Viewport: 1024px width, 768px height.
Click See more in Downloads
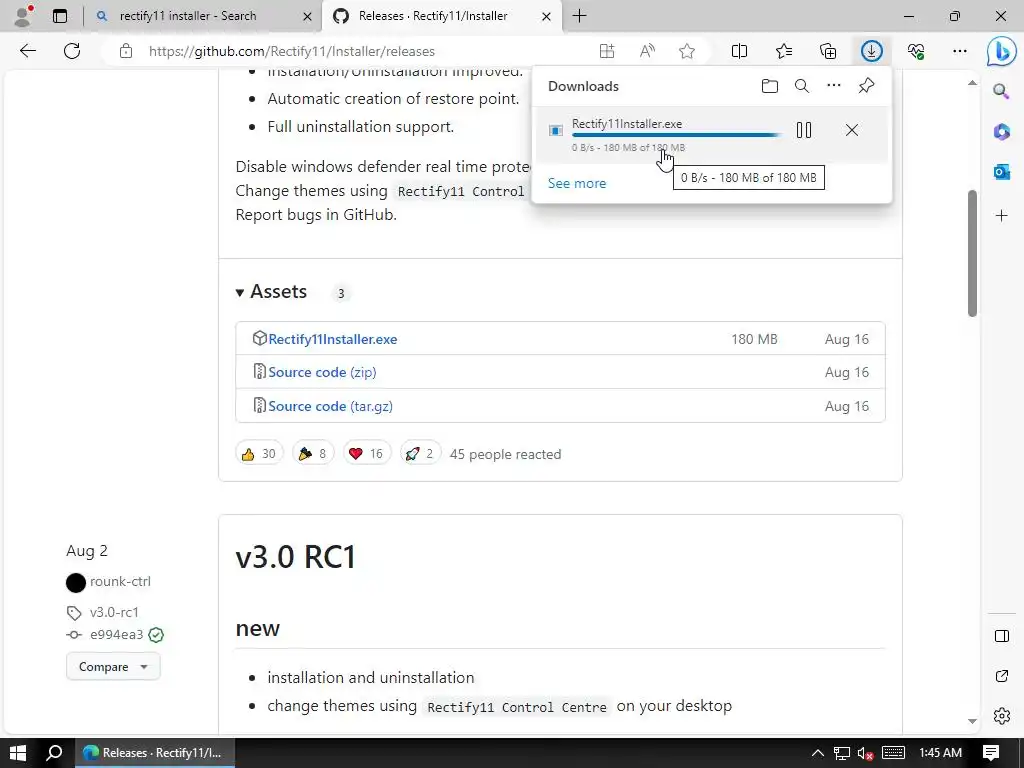[577, 184]
